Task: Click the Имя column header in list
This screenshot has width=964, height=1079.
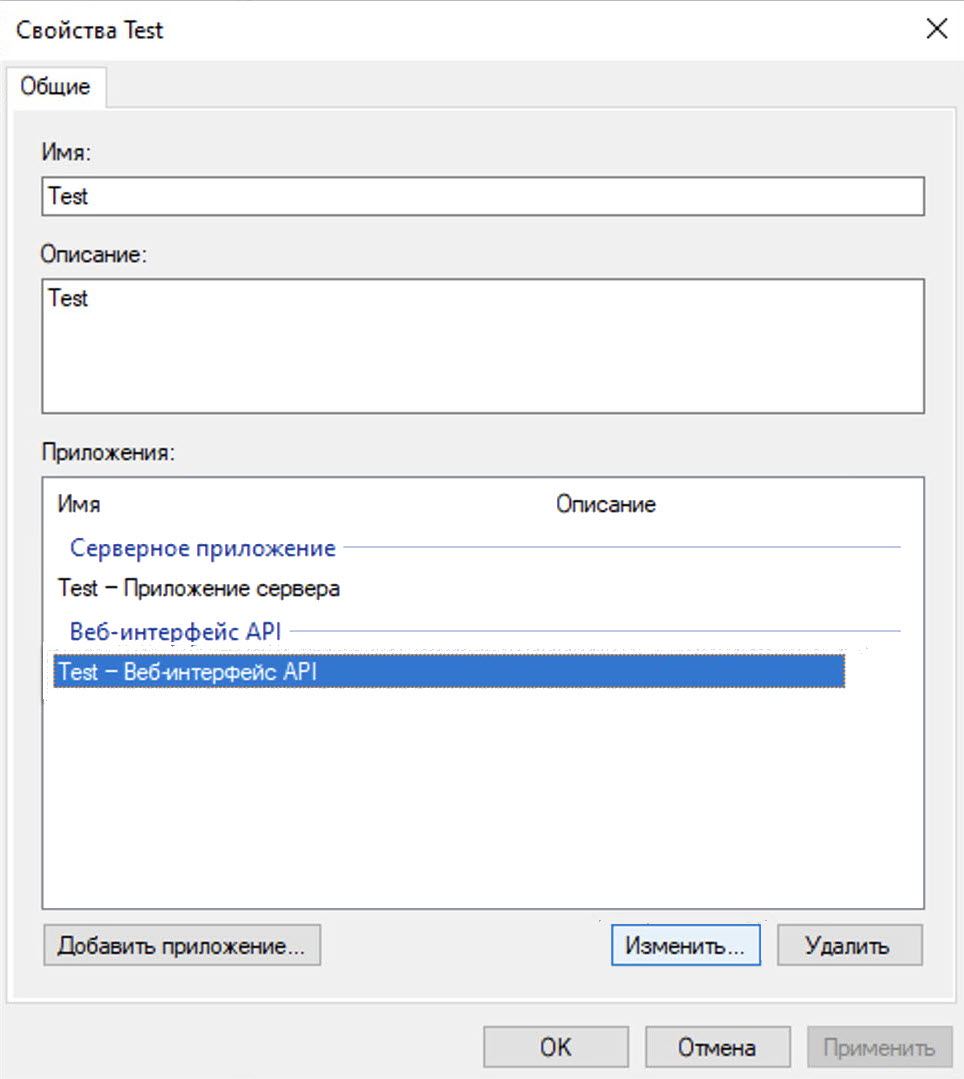Action: tap(79, 504)
